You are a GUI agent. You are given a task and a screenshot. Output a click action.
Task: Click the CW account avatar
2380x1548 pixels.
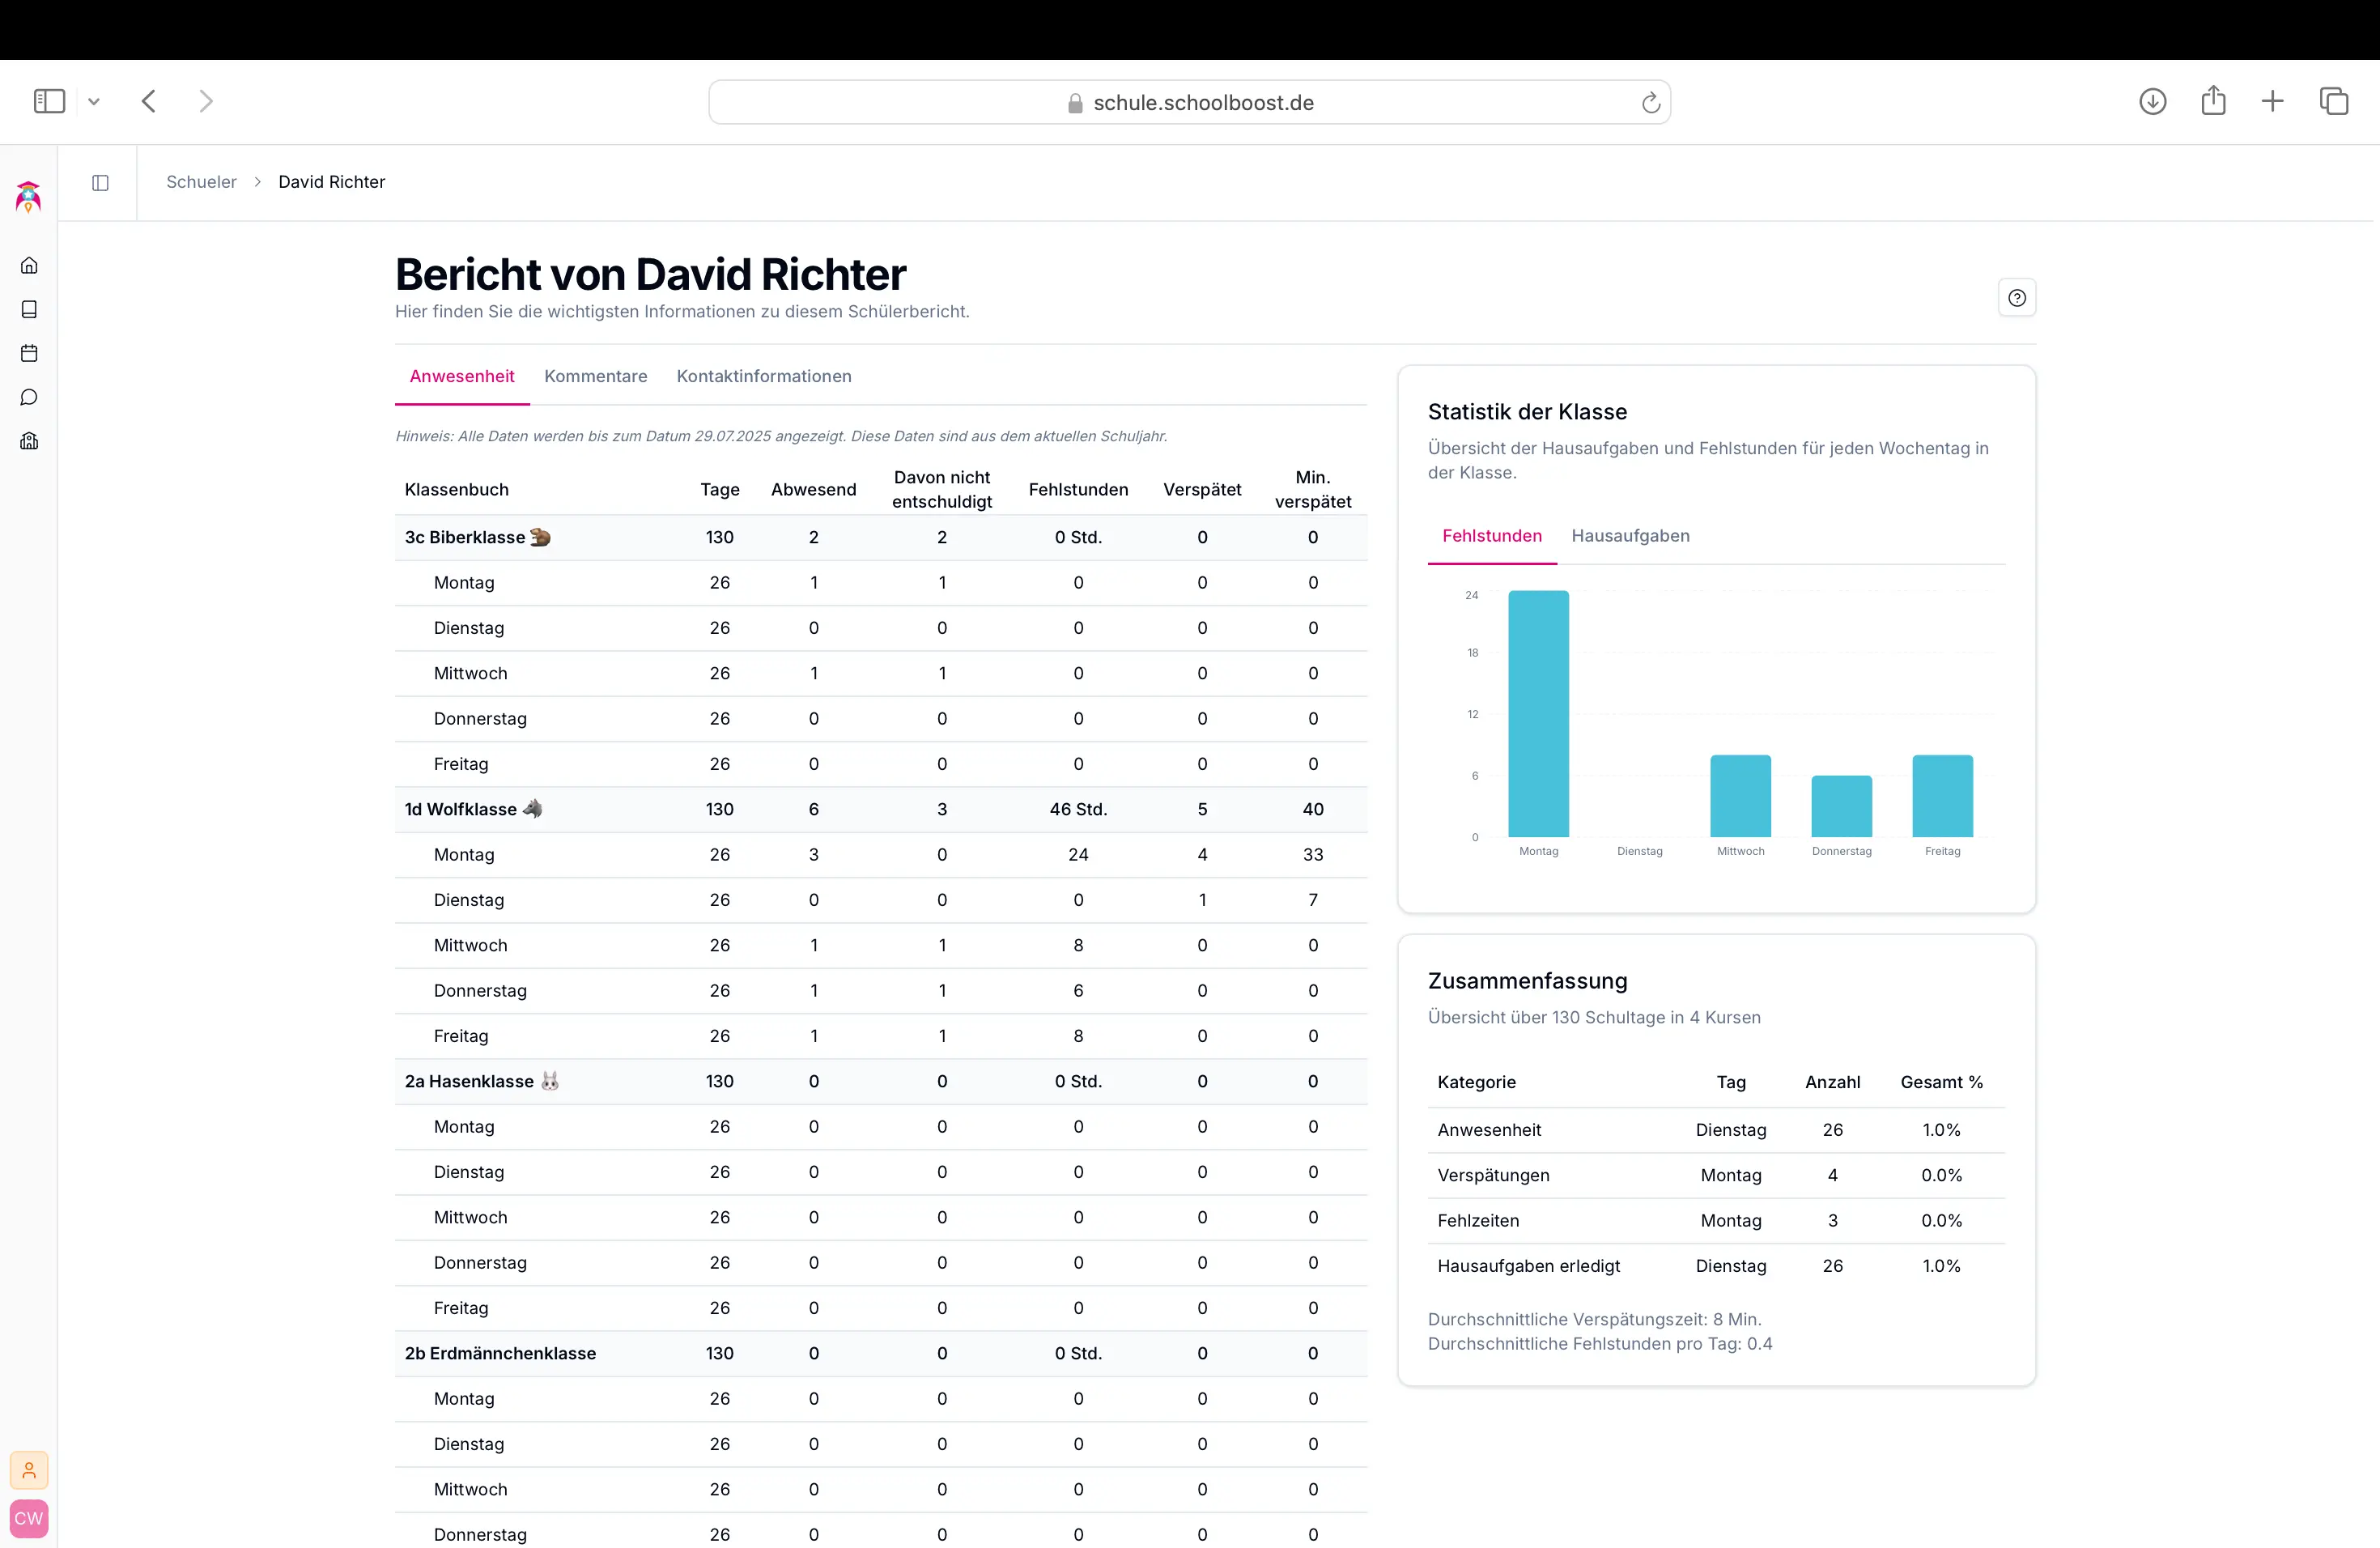point(29,1518)
